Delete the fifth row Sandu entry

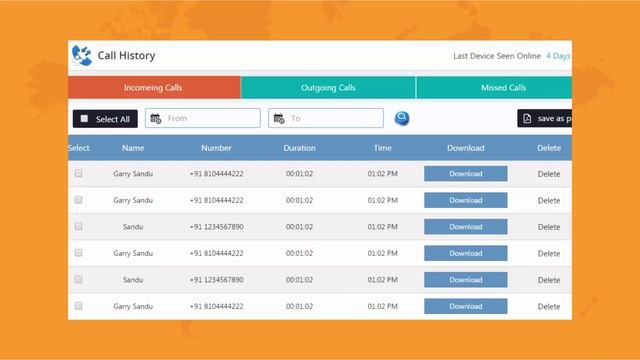click(x=549, y=280)
